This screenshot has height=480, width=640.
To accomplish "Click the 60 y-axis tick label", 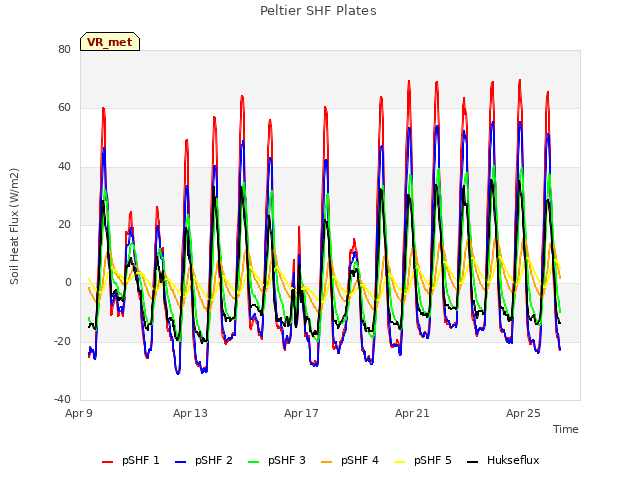I will [64, 108].
